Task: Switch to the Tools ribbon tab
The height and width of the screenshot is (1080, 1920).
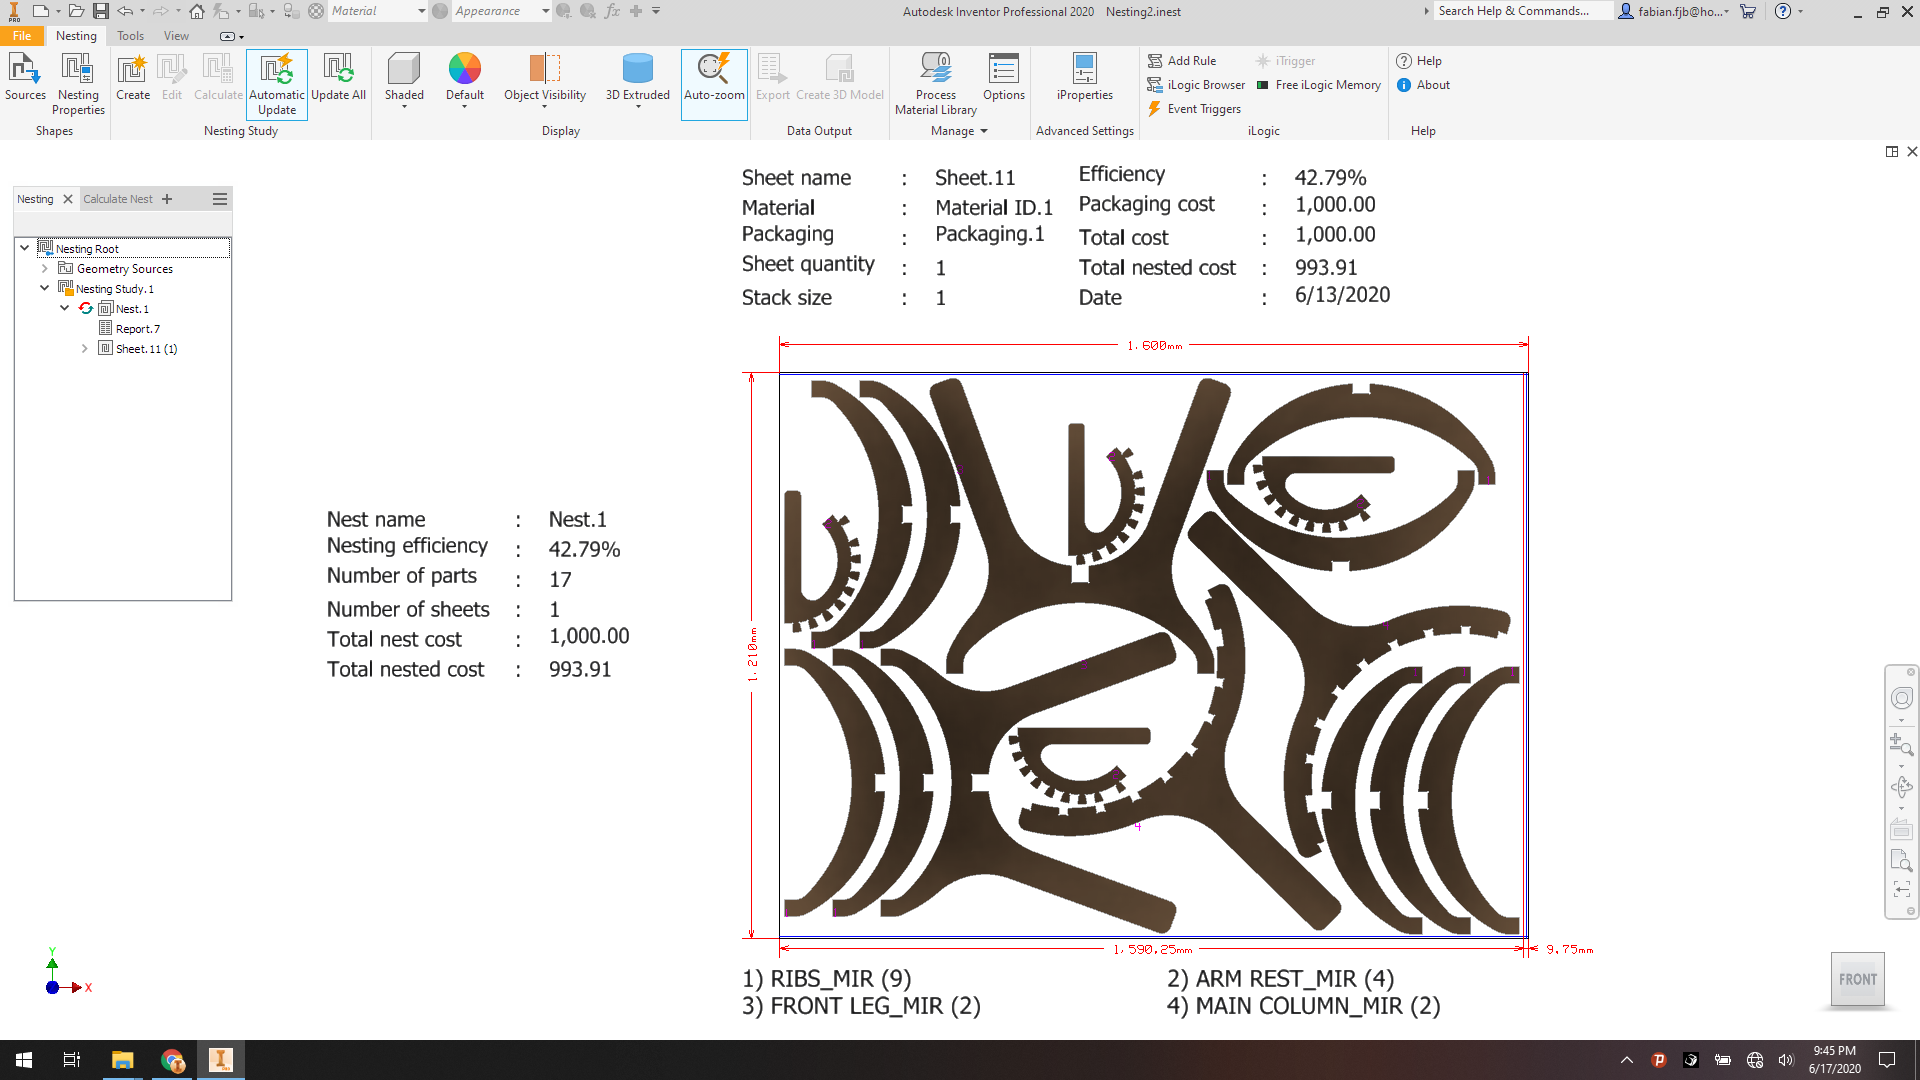Action: tap(130, 36)
